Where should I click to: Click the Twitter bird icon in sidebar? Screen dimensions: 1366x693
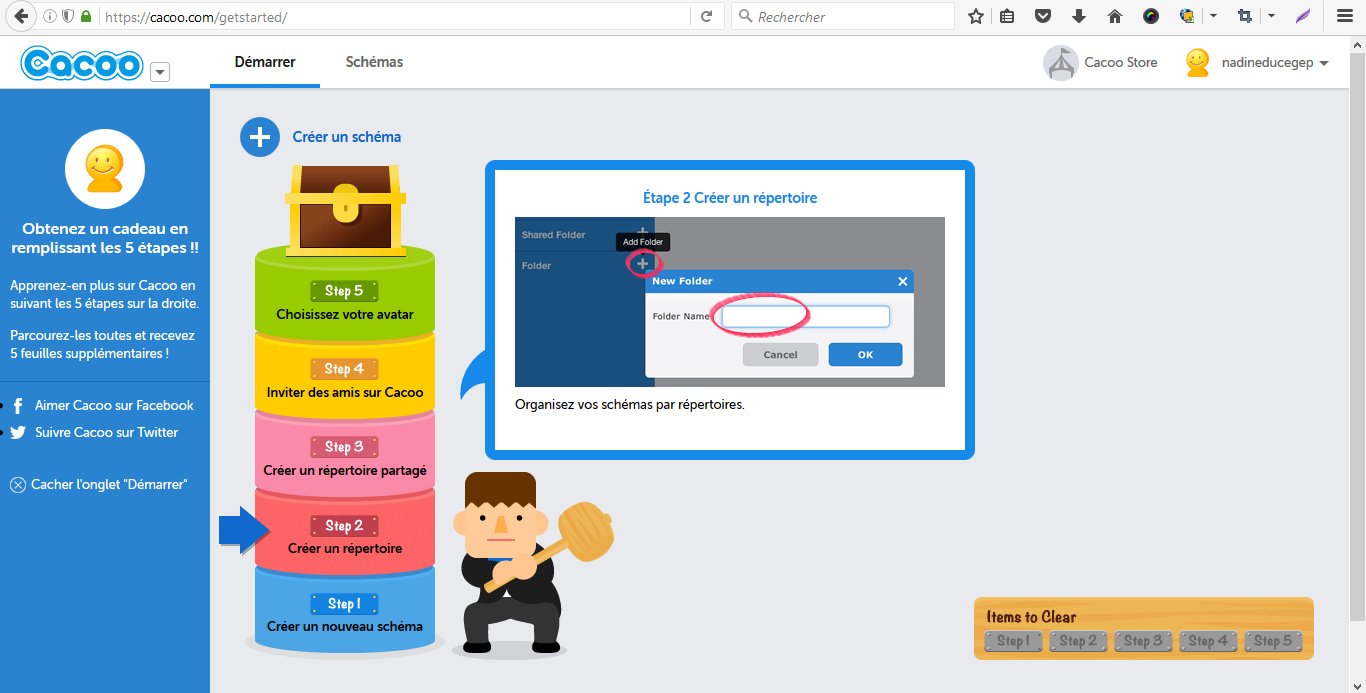[x=18, y=433]
